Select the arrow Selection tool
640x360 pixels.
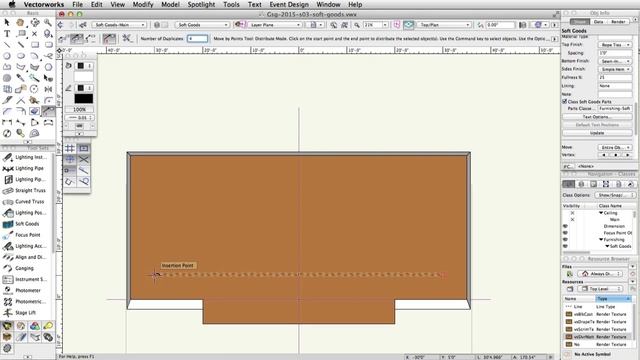pyautogui.click(x=7, y=22)
